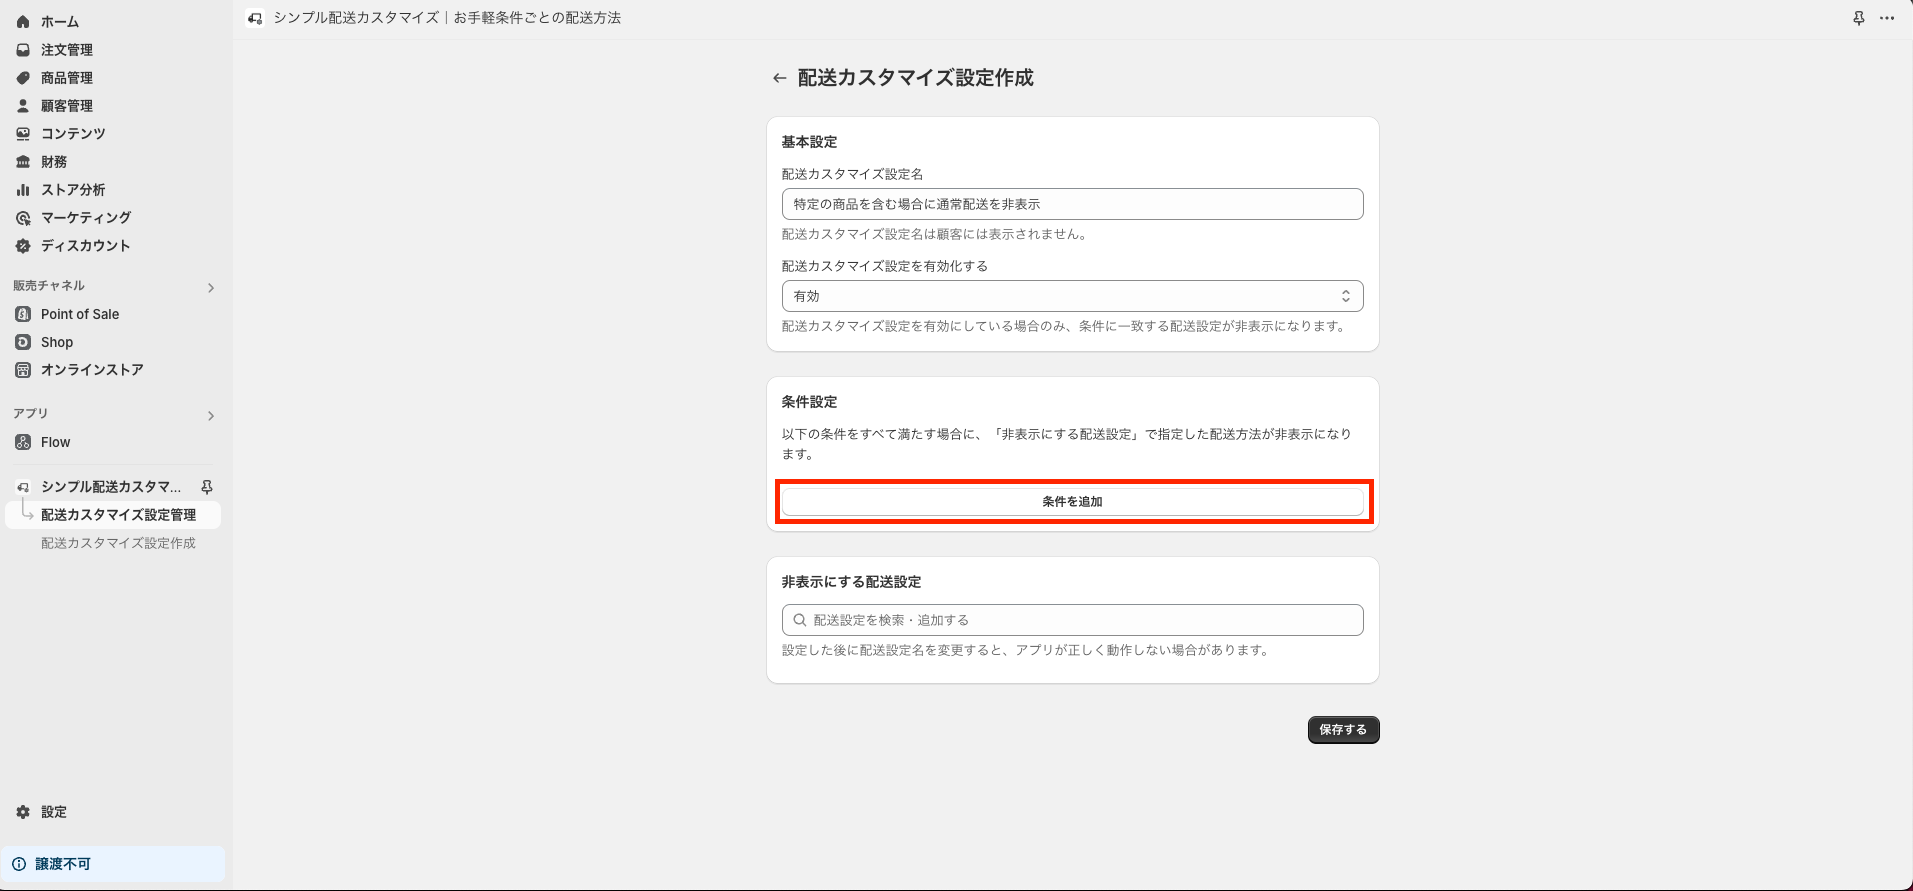This screenshot has width=1913, height=891.
Task: Click the 配送カスタマイズ設定を有効化する label
Action: (884, 266)
